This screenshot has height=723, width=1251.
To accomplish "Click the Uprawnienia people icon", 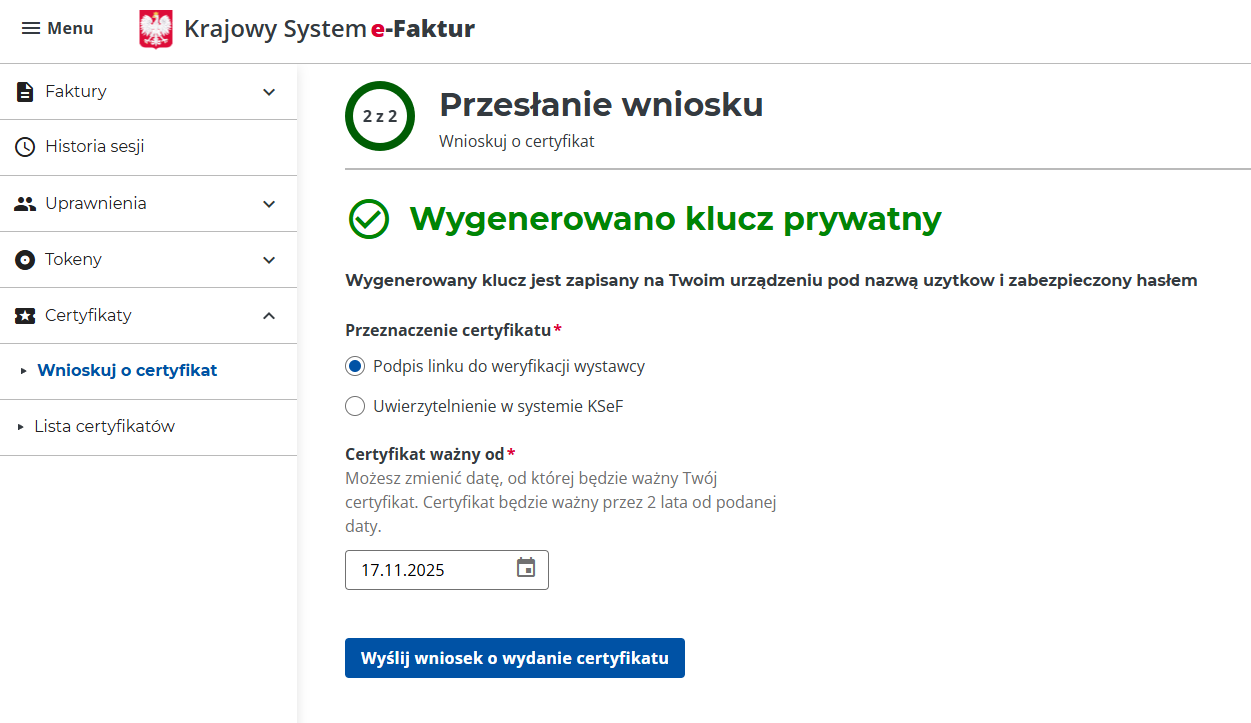I will 25,204.
